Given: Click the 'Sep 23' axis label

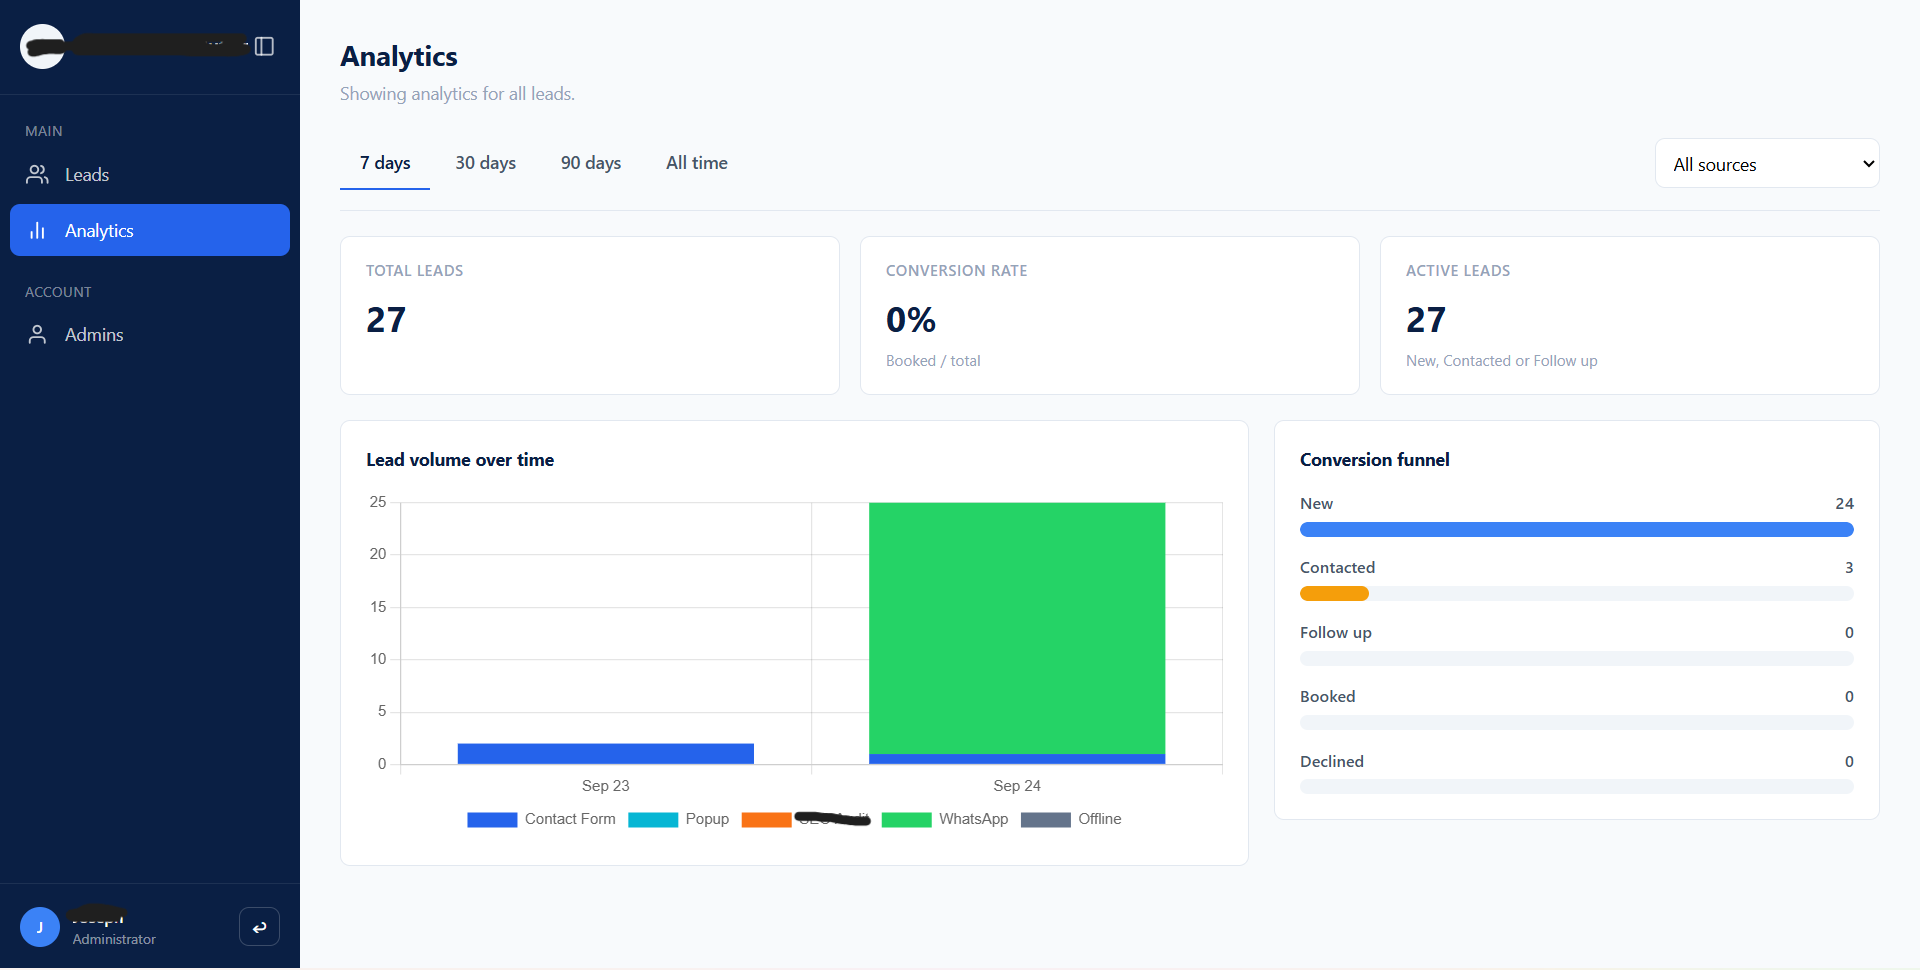Looking at the screenshot, I should click(x=606, y=786).
